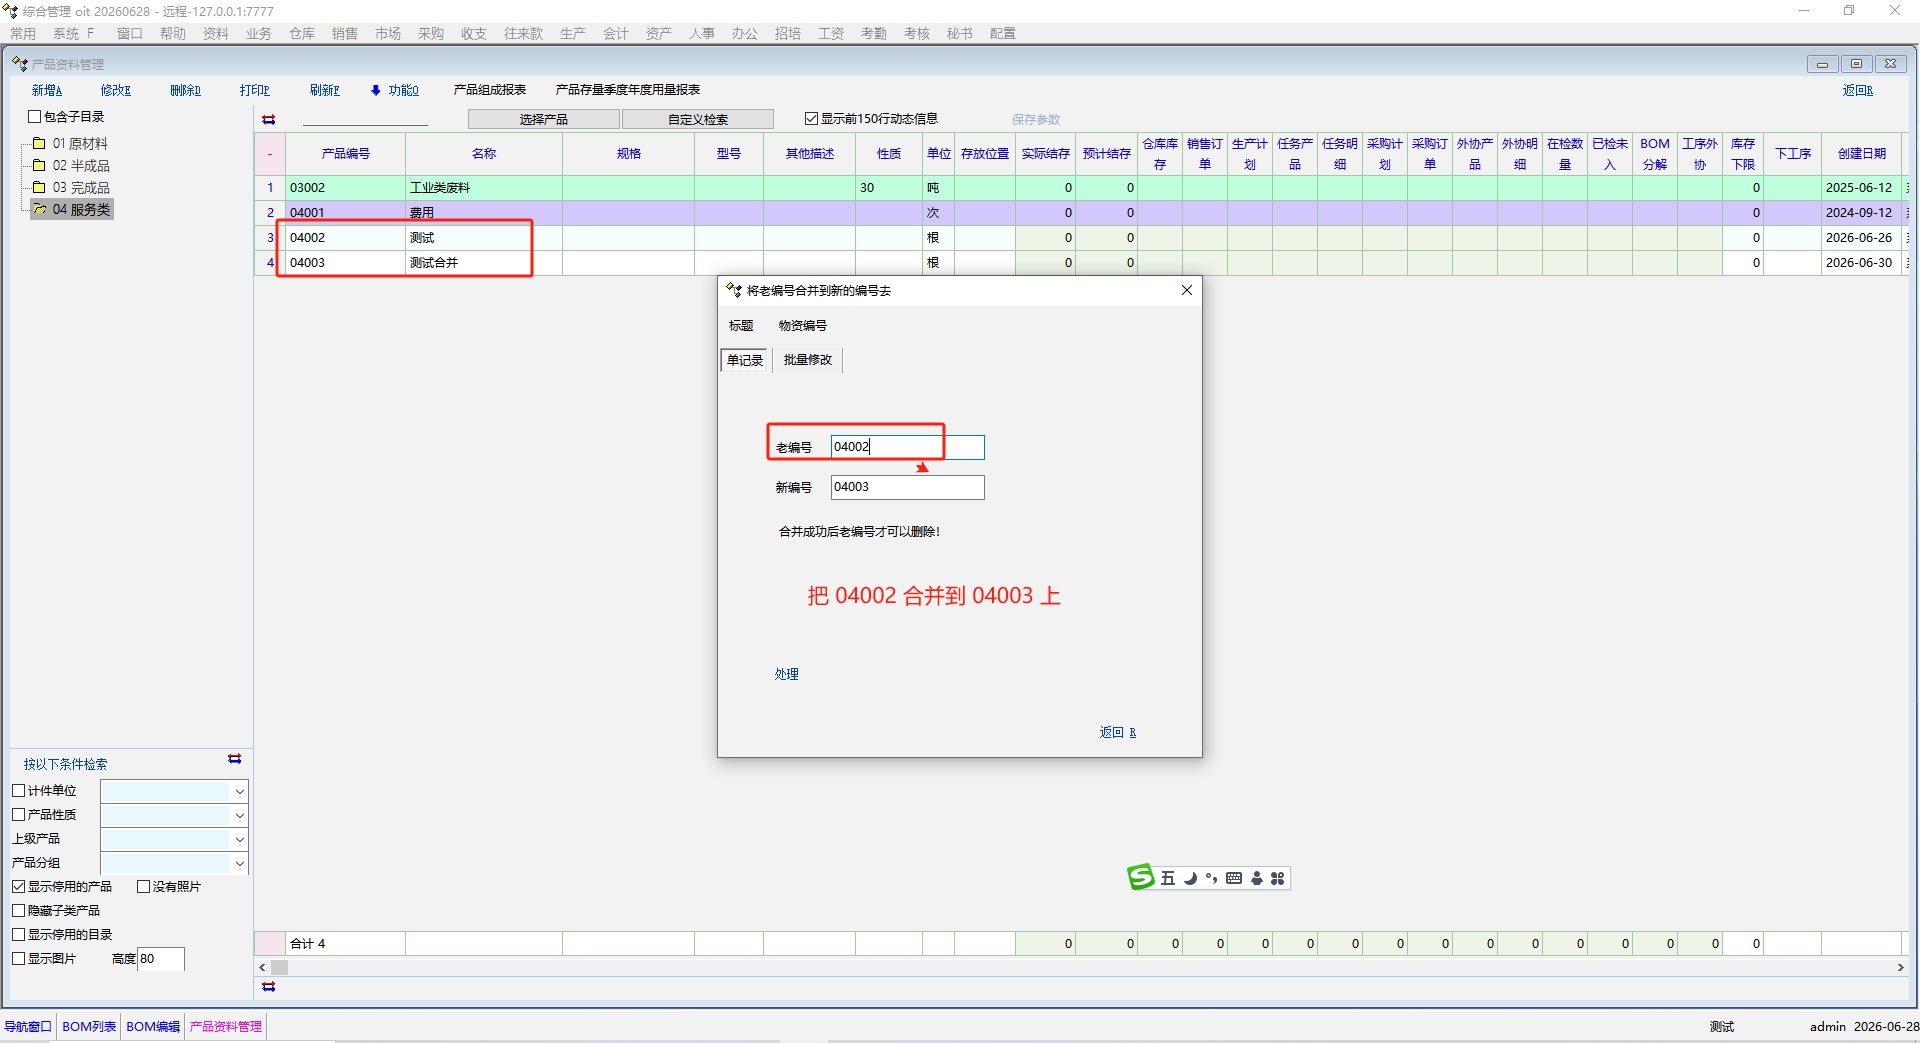Open the 产品组成报表 report
The height and width of the screenshot is (1043, 1920).
pos(490,90)
